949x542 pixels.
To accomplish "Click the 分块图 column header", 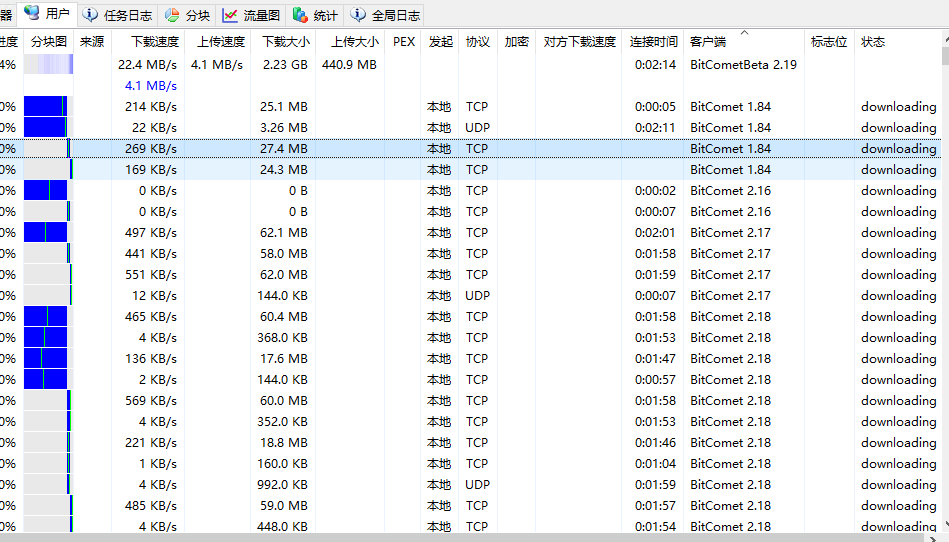I will pyautogui.click(x=48, y=42).
